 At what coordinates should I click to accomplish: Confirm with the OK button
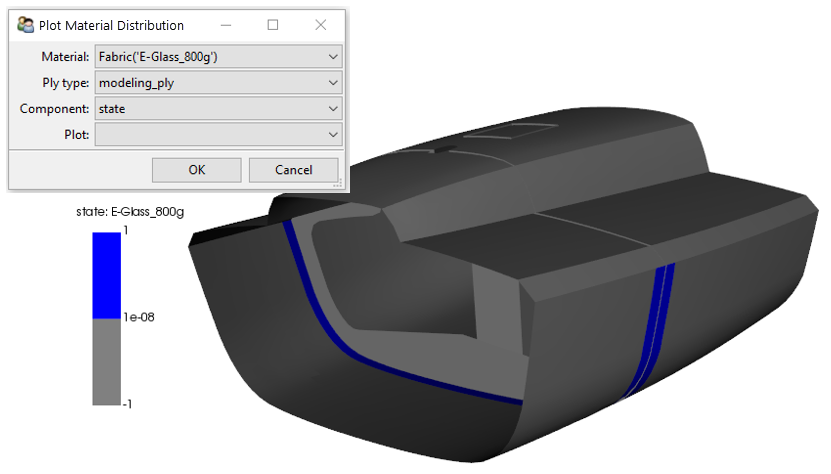pos(197,170)
